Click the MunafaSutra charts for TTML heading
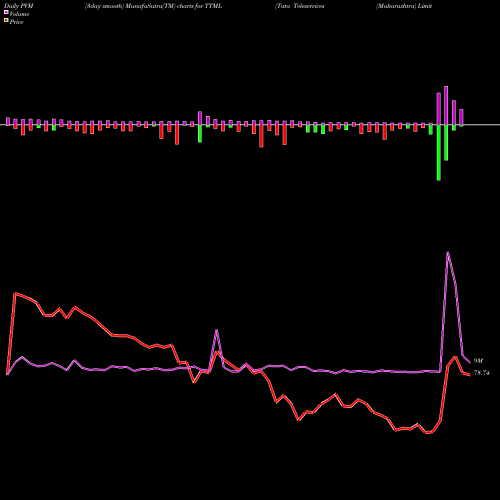Image resolution: width=500 pixels, height=500 pixels. point(154,6)
